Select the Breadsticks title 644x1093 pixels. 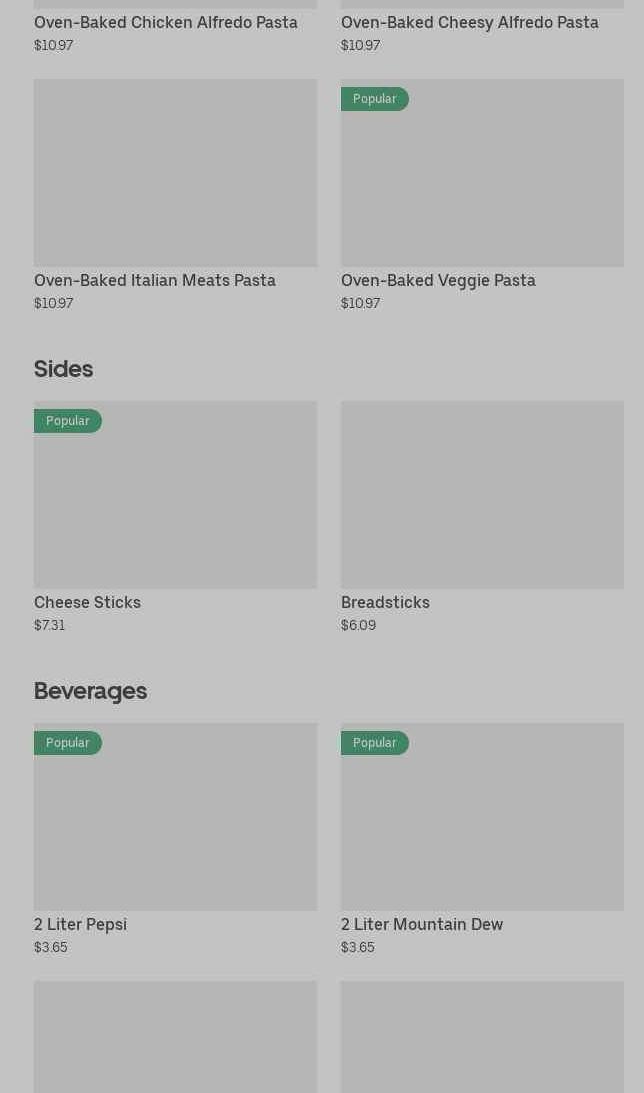point(385,602)
